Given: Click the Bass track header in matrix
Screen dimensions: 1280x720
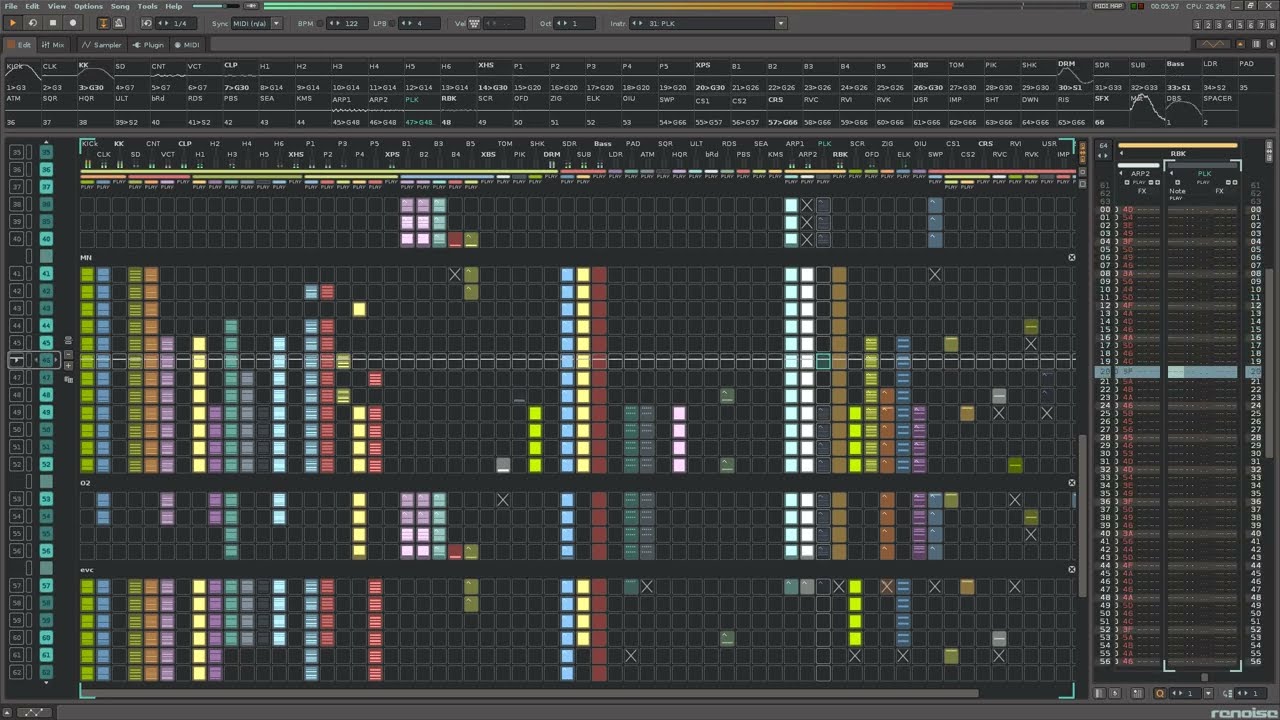Looking at the screenshot, I should (602, 144).
